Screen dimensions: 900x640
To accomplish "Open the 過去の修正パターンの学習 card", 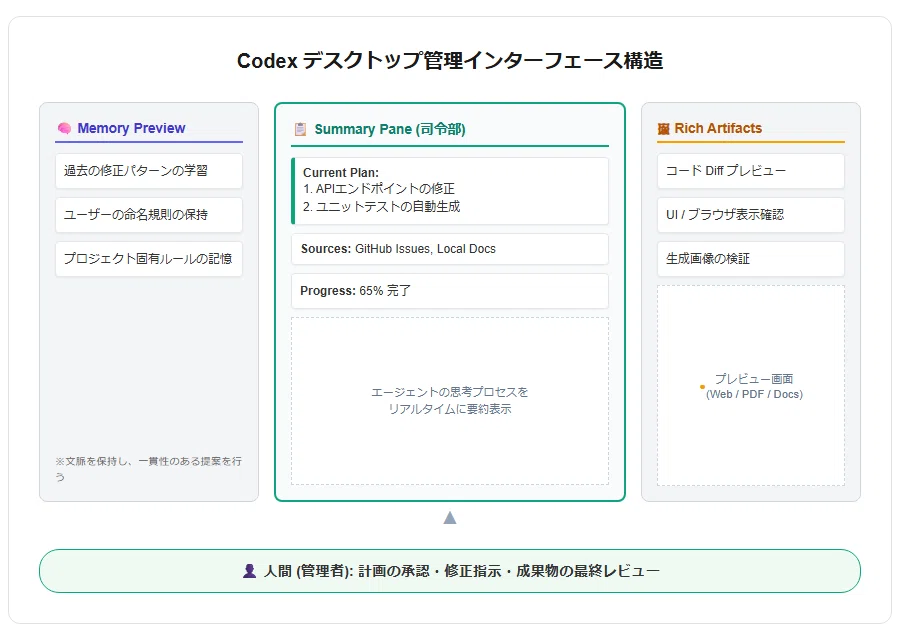I will click(x=149, y=171).
